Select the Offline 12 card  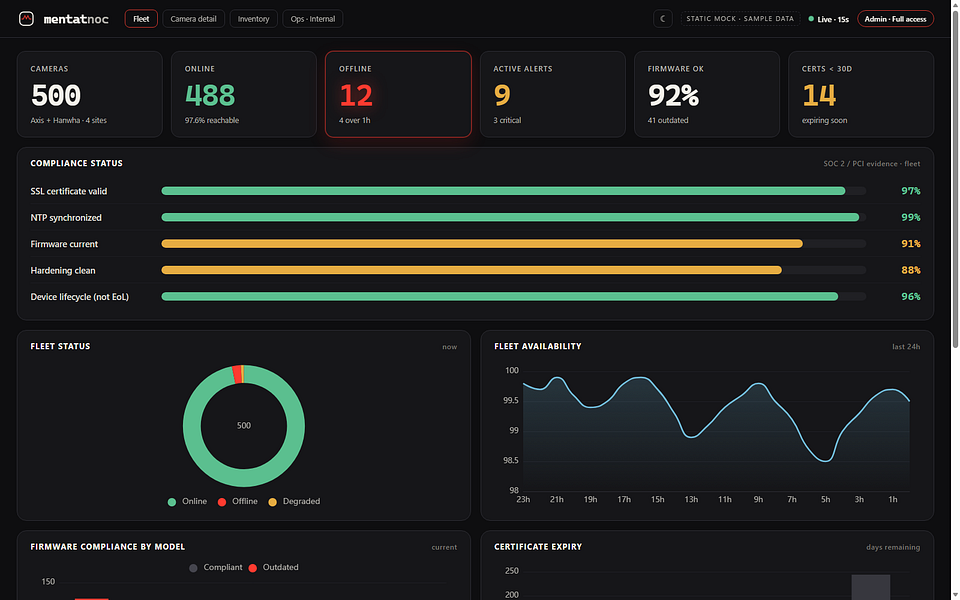pos(398,94)
